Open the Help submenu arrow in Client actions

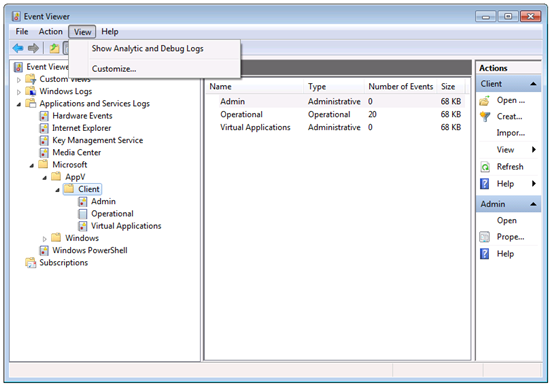point(534,184)
